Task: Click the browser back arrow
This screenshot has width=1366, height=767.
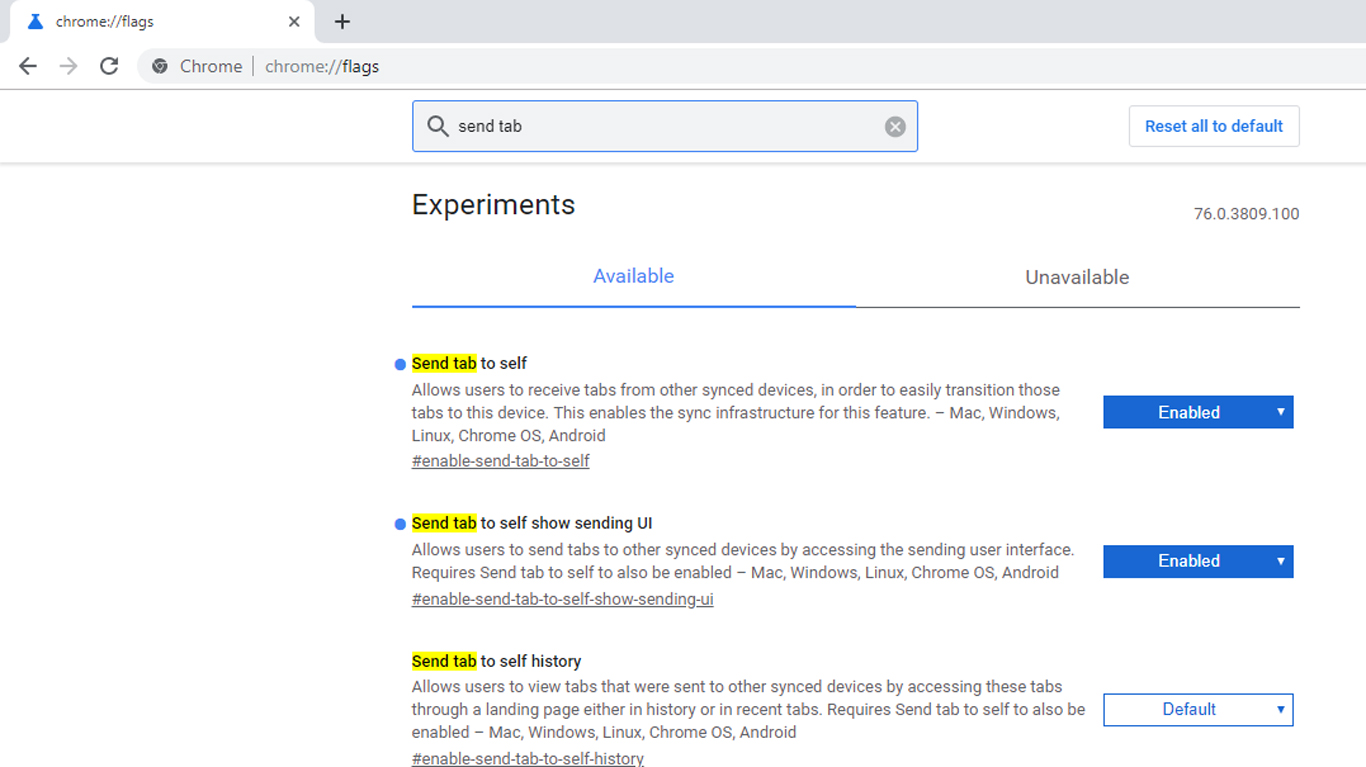Action: [28, 66]
